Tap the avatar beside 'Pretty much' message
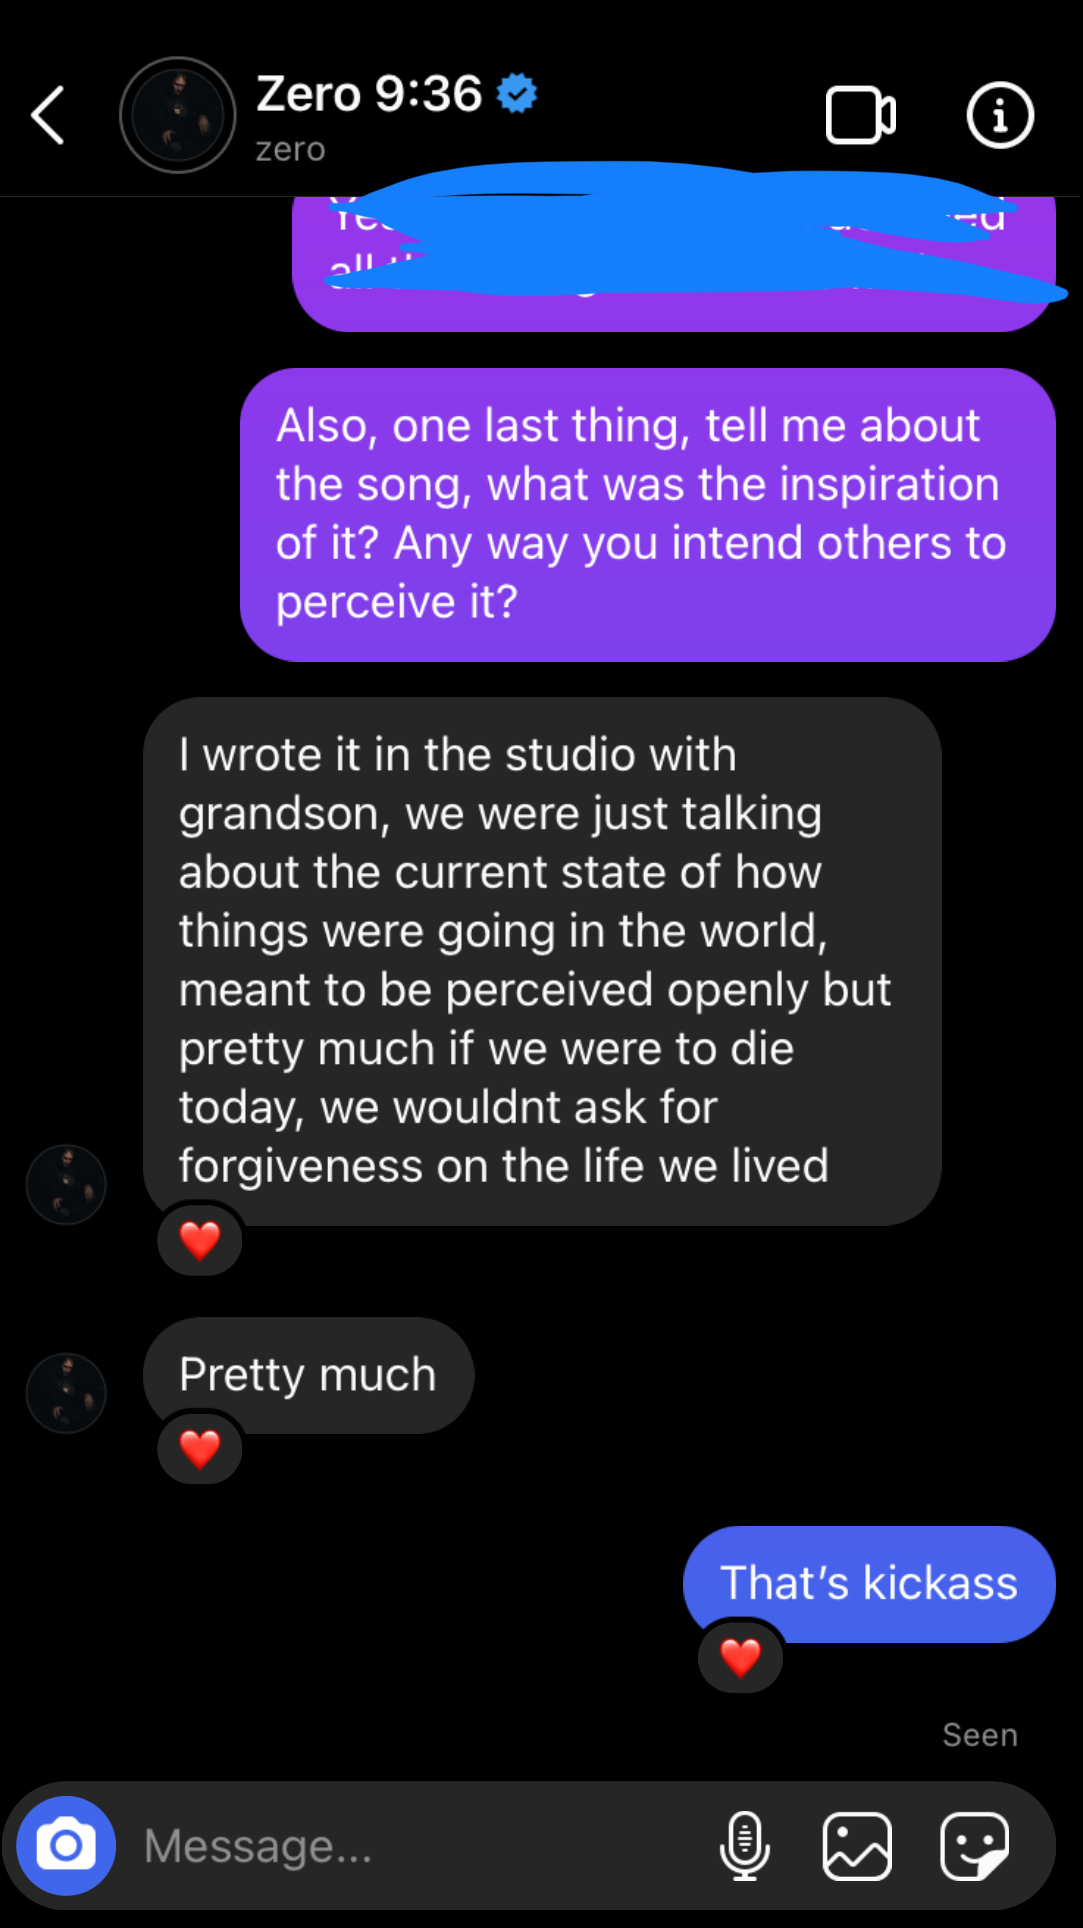The image size is (1083, 1928). [66, 1393]
